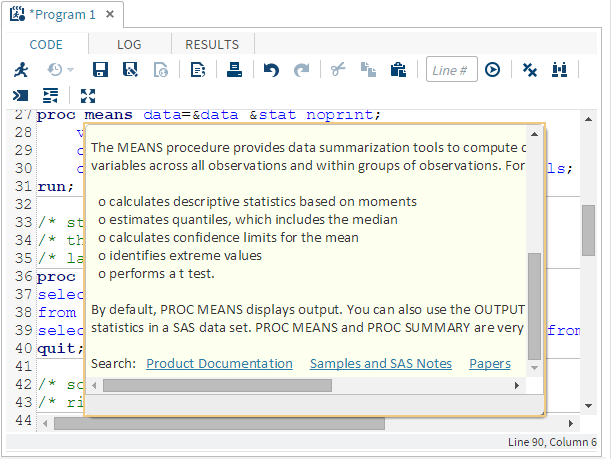Open the Samples and SAS Notes link
The image size is (611, 459).
380,364
